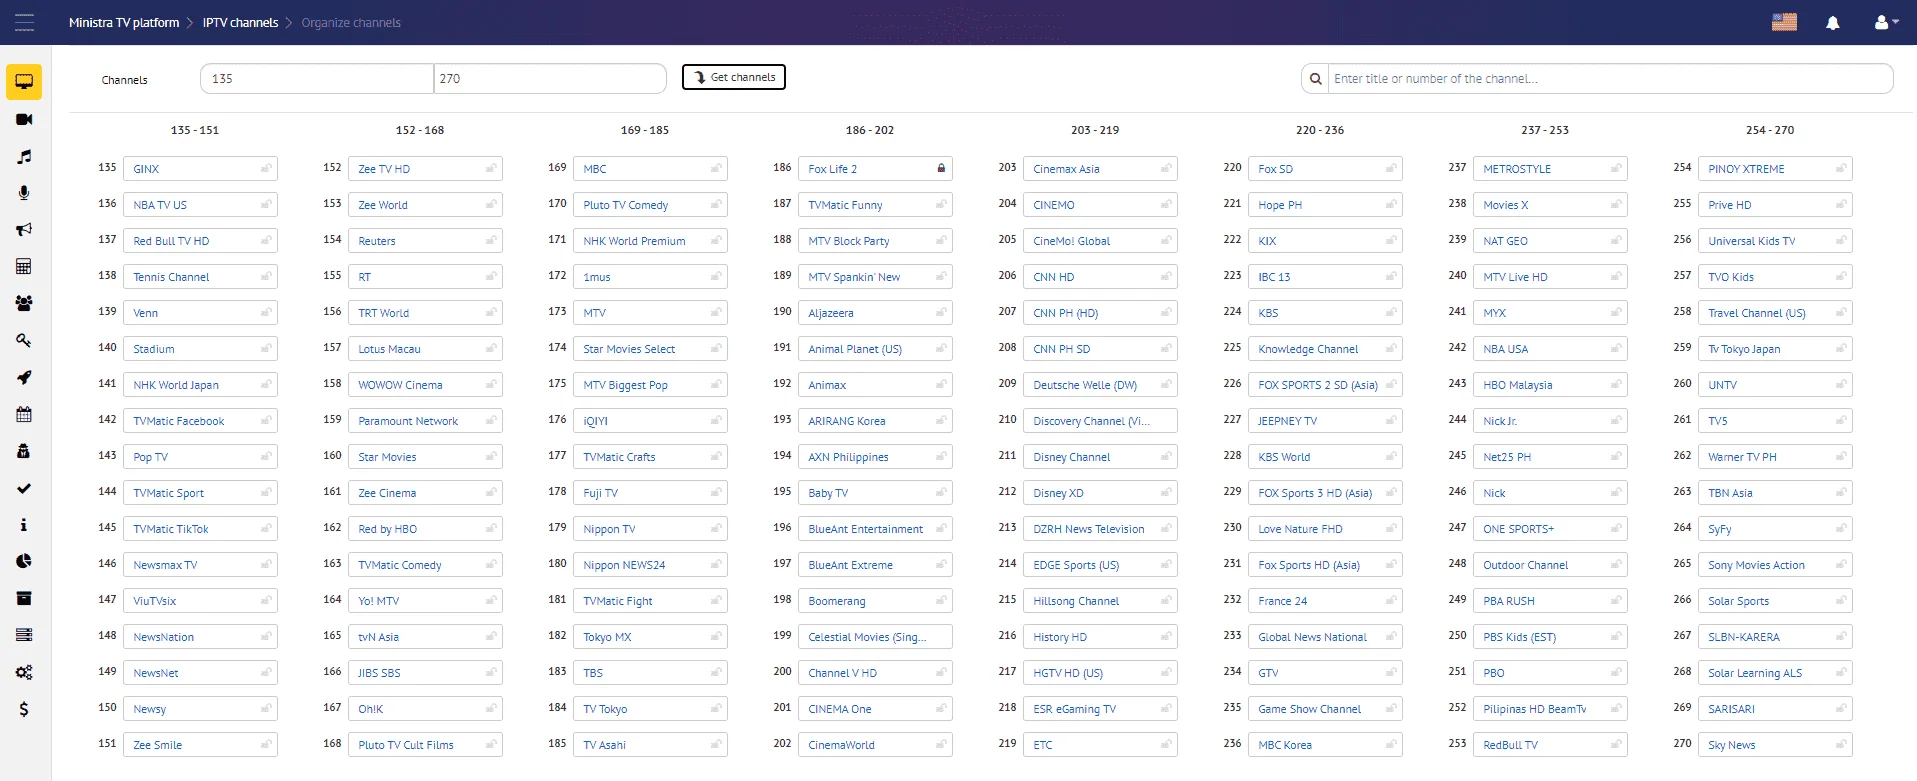Toggle the lock on Cinemax Asia
Viewport: 1917px width, 781px height.
click(x=1166, y=168)
